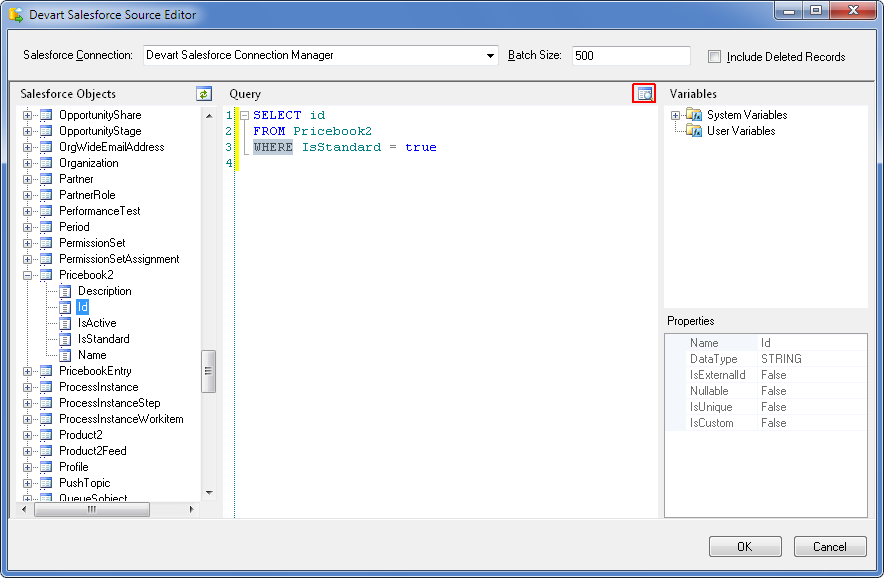Viewport: 884px width, 578px height.
Task: Click the DataType property value STRING
Action: [781, 359]
